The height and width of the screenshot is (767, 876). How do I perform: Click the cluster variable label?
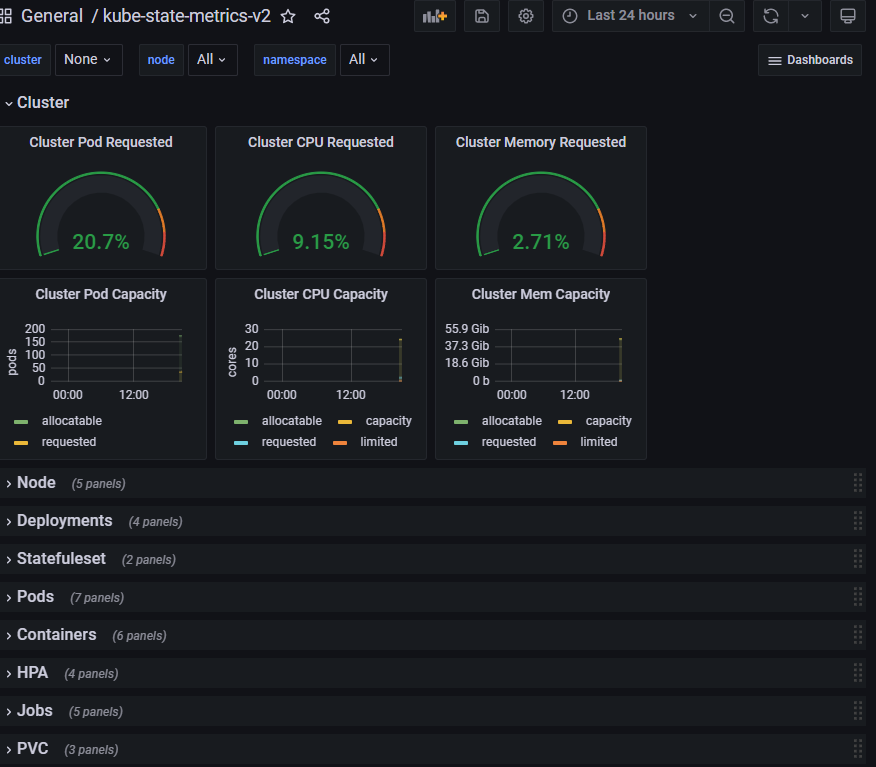tap(23, 60)
